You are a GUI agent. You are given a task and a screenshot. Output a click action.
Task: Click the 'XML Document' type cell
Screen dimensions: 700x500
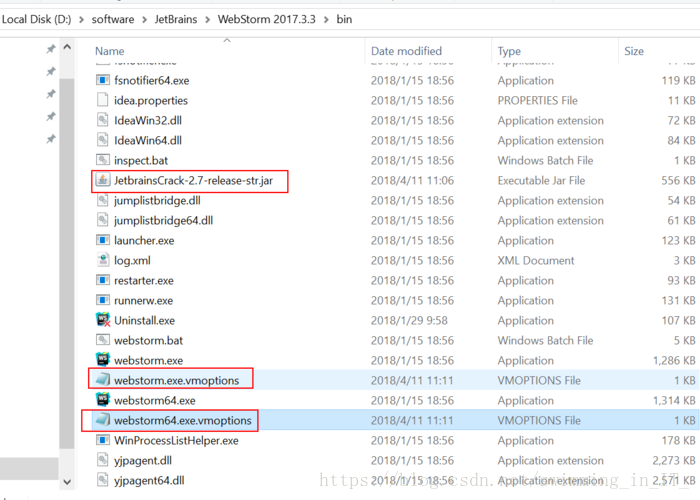point(536,260)
